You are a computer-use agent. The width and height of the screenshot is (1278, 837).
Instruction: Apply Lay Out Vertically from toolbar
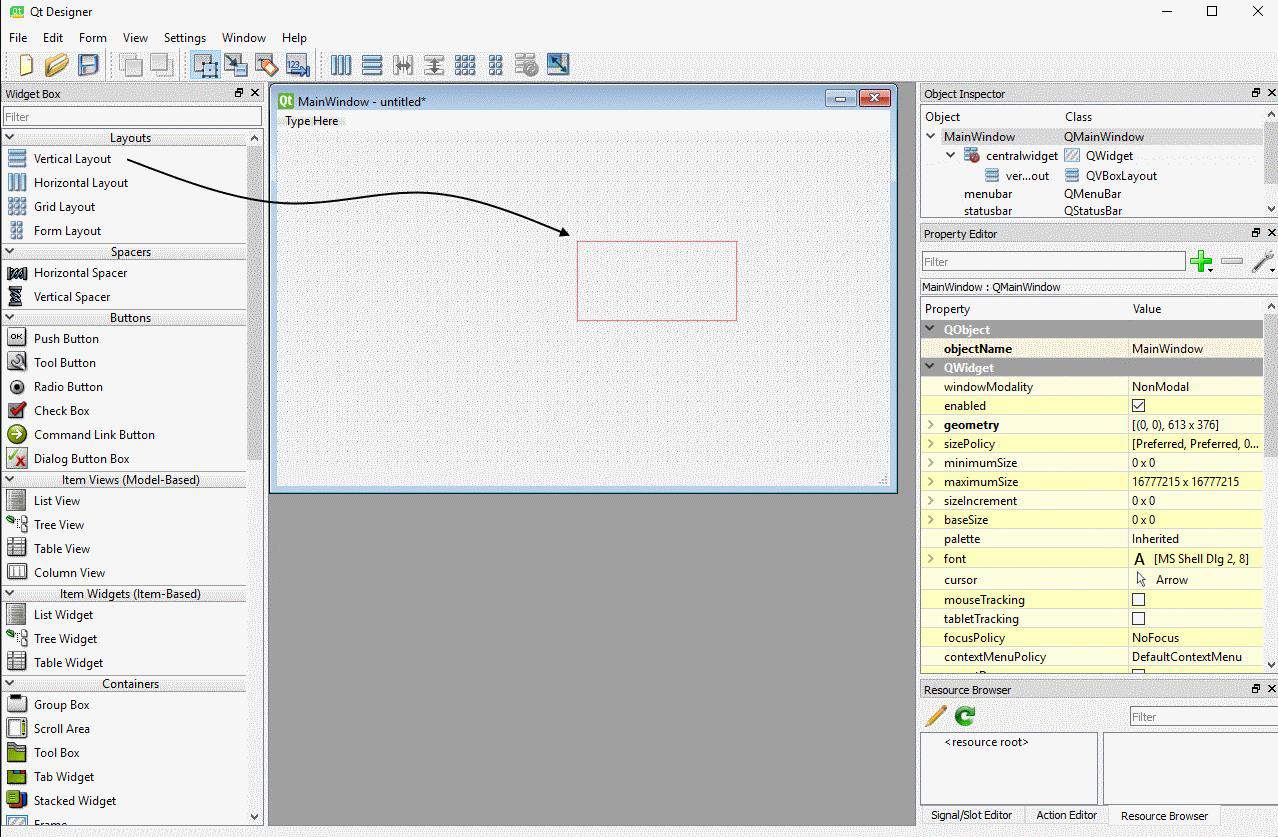coord(372,65)
